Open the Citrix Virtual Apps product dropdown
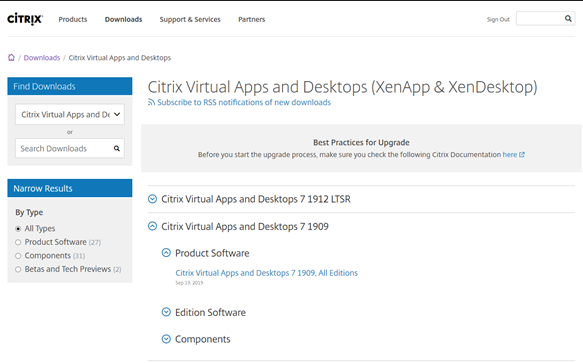Image resolution: width=583 pixels, height=363 pixels. coord(70,114)
